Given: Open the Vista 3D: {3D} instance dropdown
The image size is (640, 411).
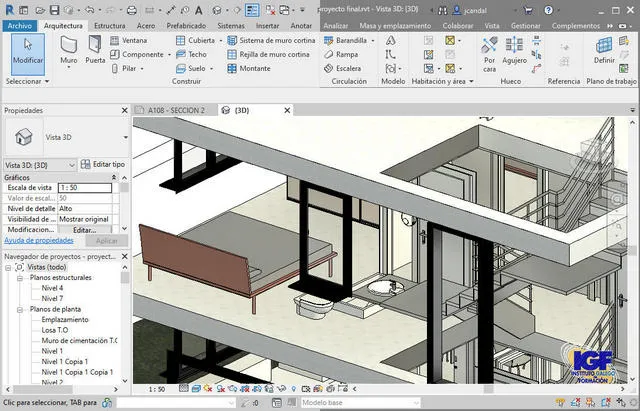Looking at the screenshot, I should coord(40,165).
